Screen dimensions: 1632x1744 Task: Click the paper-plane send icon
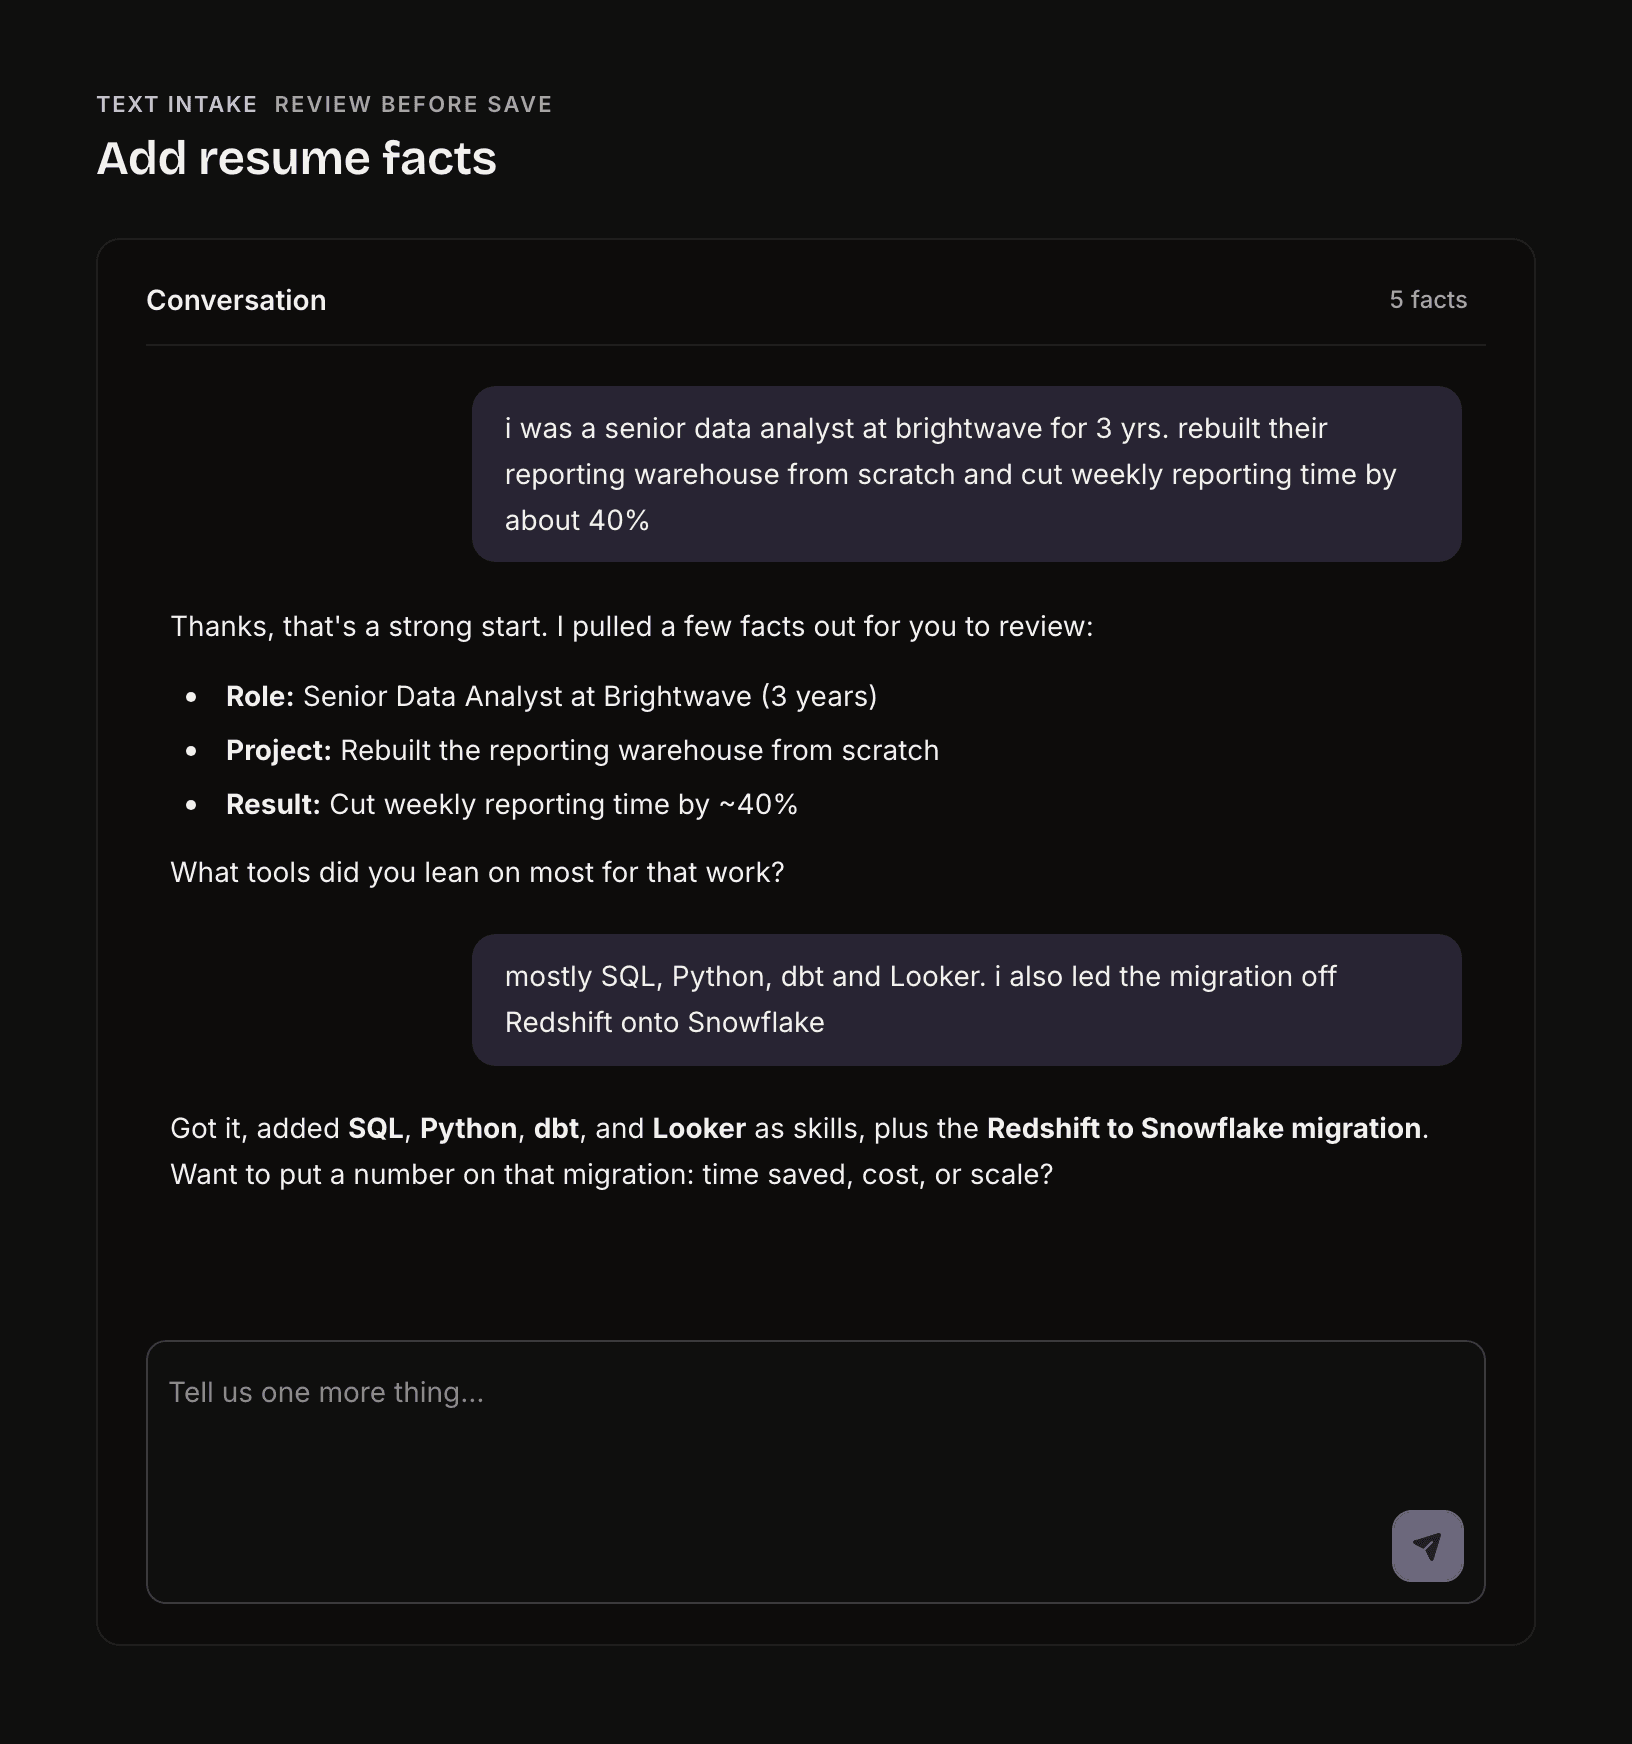(1427, 1546)
